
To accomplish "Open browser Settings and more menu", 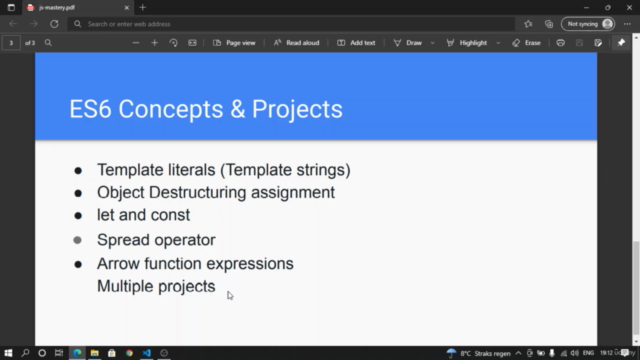I will [x=627, y=24].
